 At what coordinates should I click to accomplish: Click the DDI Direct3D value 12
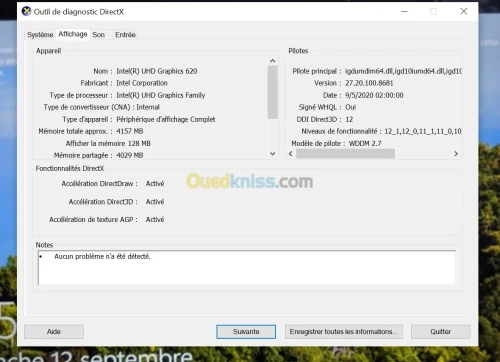[x=349, y=119]
